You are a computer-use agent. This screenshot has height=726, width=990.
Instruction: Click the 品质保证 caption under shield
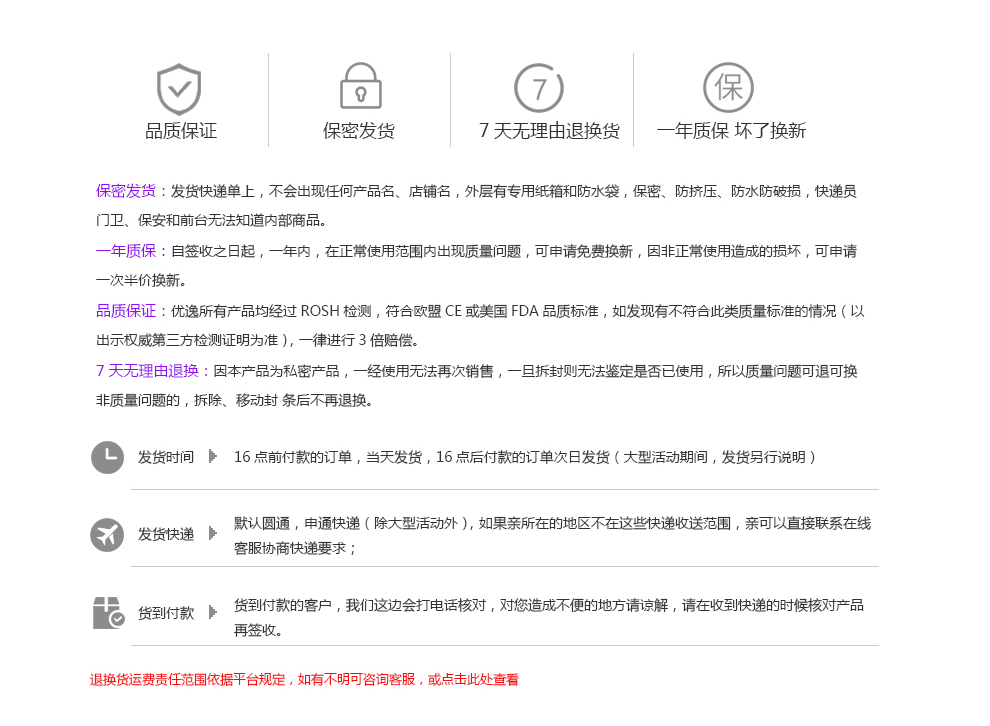[181, 131]
